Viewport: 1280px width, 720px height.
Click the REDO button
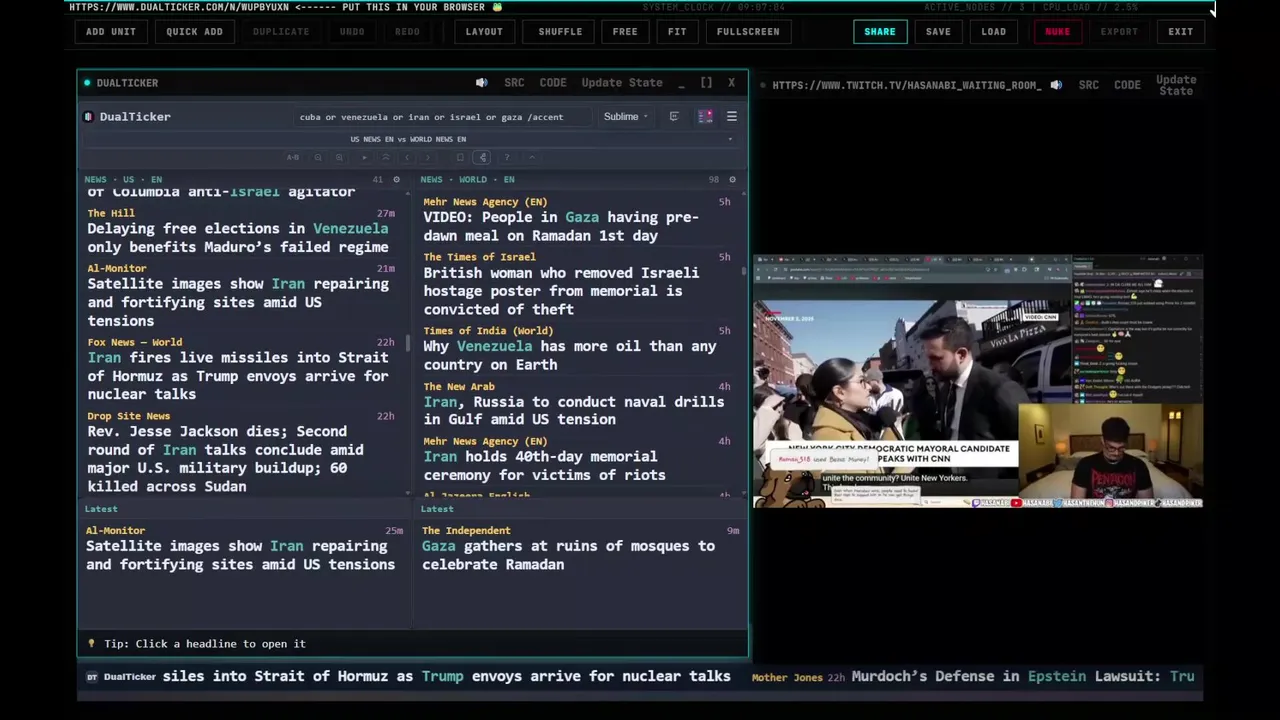pos(407,32)
